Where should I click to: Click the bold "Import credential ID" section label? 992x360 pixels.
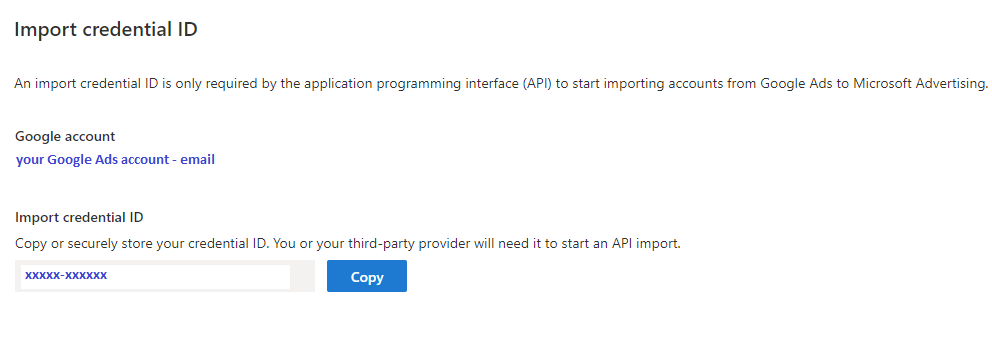(79, 218)
